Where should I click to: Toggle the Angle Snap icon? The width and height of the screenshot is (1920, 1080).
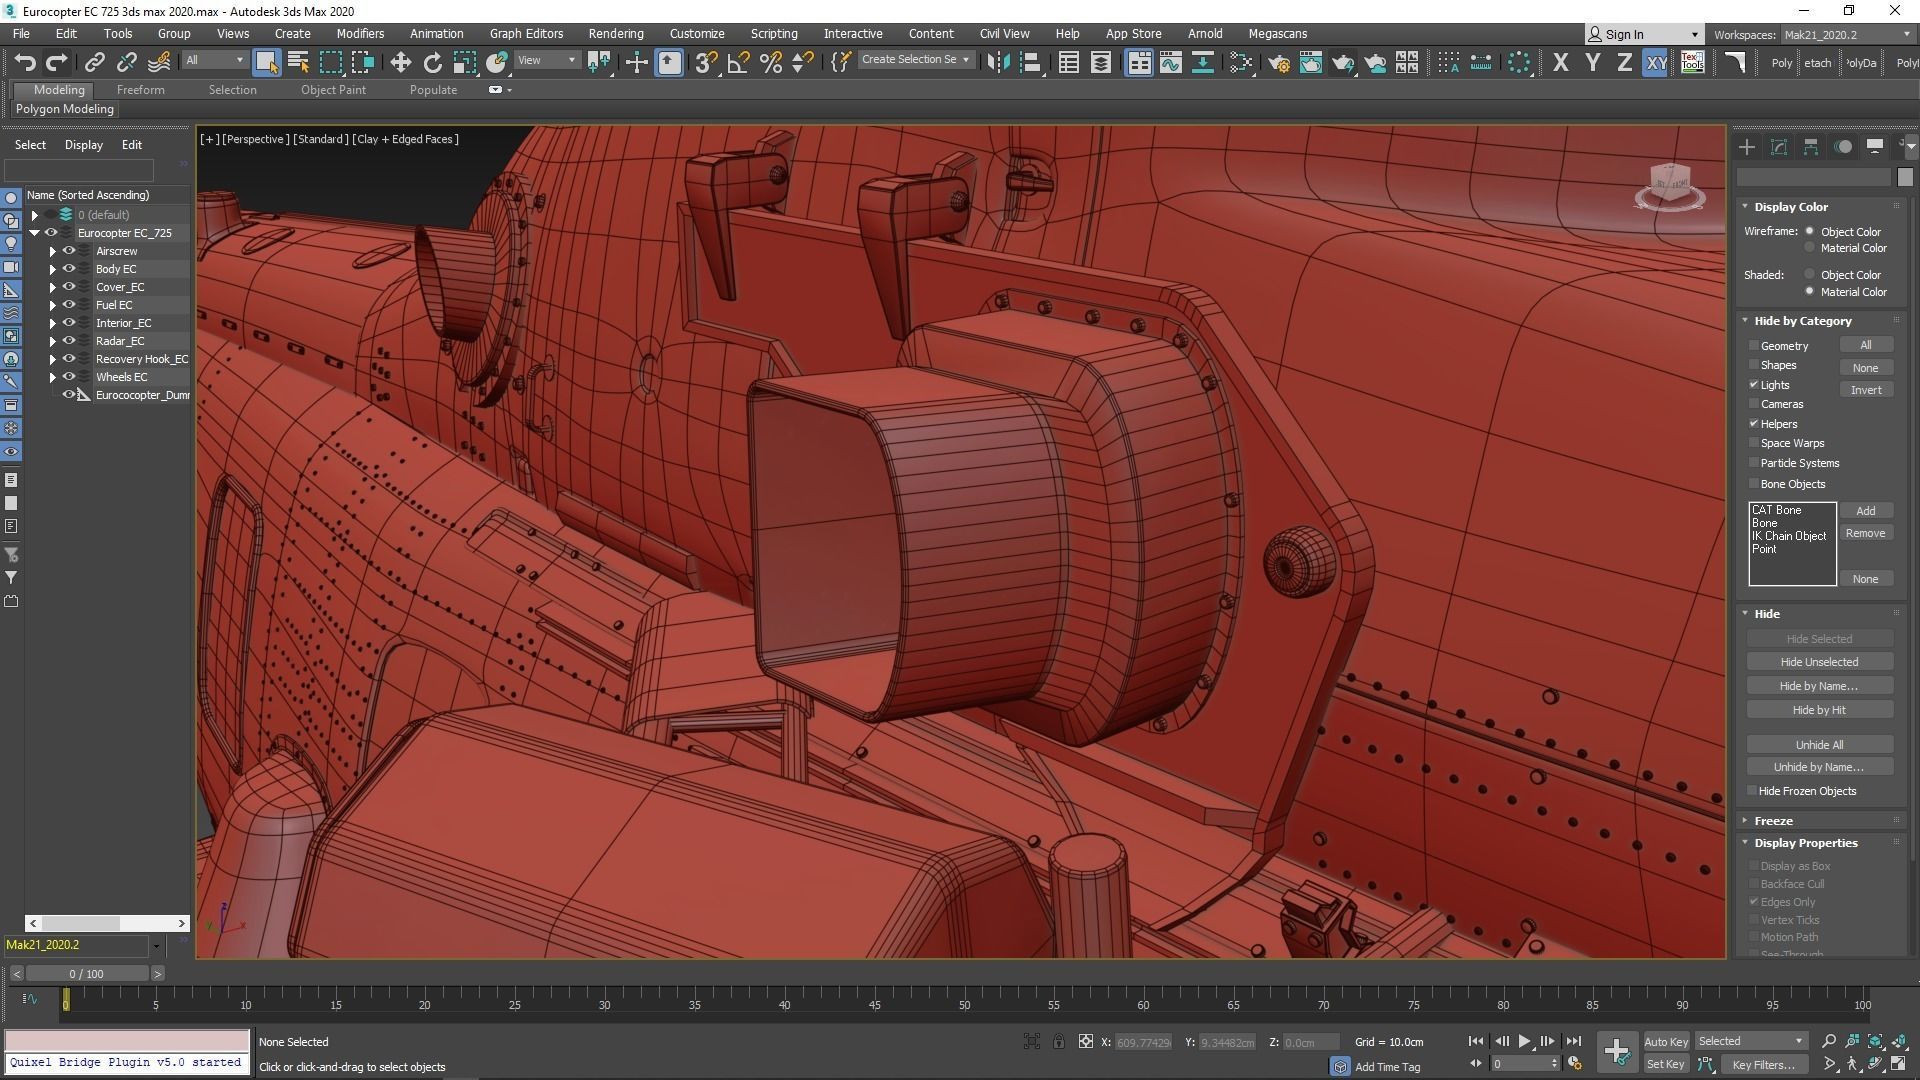coord(738,63)
